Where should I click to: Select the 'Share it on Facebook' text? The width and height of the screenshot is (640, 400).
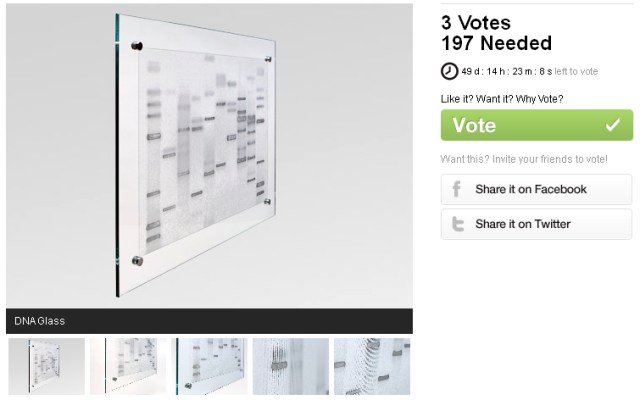pos(530,189)
